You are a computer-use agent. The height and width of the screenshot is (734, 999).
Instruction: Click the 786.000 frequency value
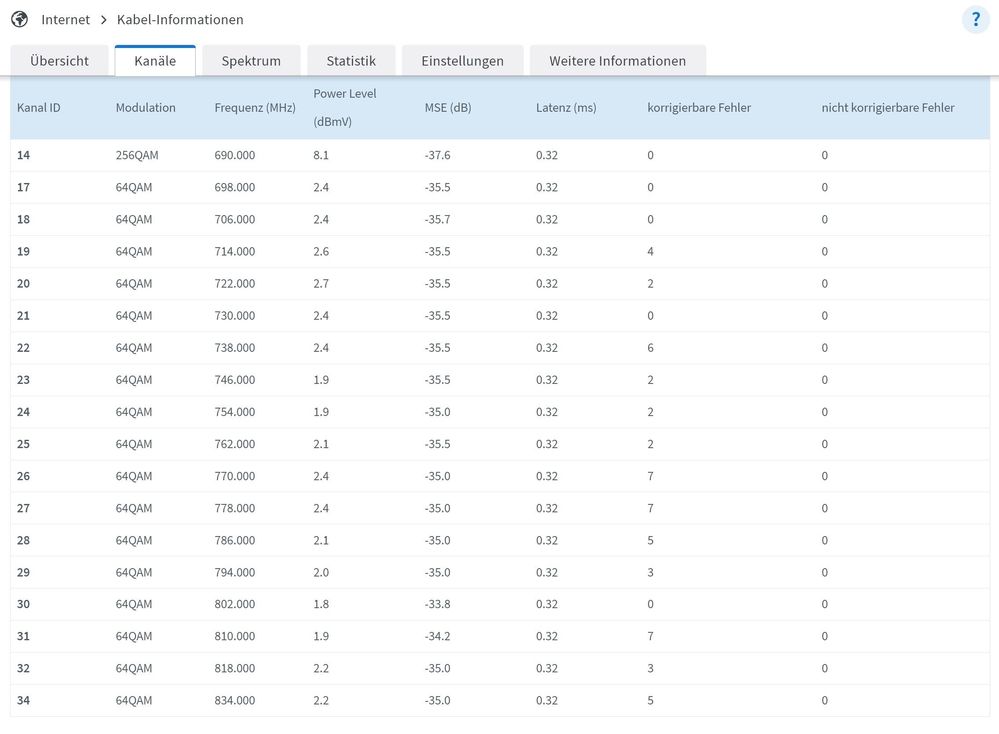tap(234, 540)
